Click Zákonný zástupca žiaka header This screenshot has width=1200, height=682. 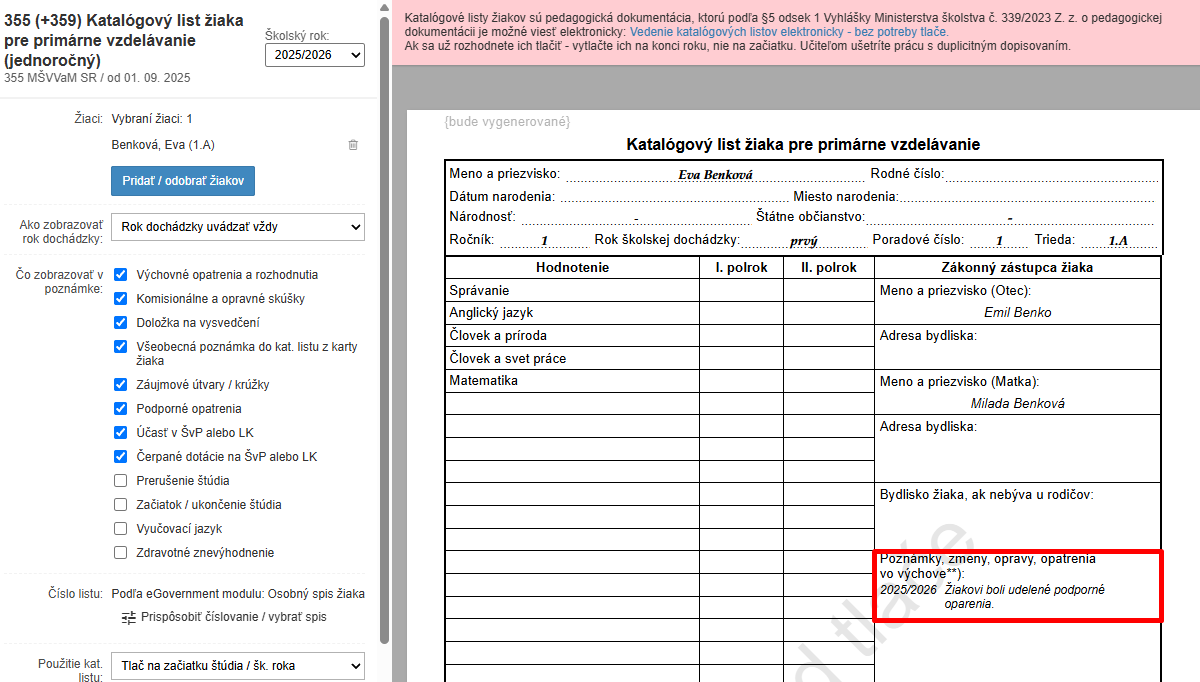(x=1017, y=267)
